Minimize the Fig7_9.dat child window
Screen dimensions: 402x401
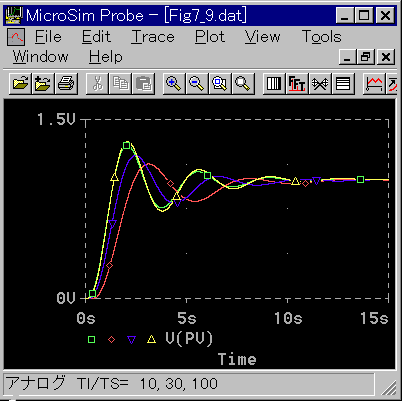tap(347, 57)
